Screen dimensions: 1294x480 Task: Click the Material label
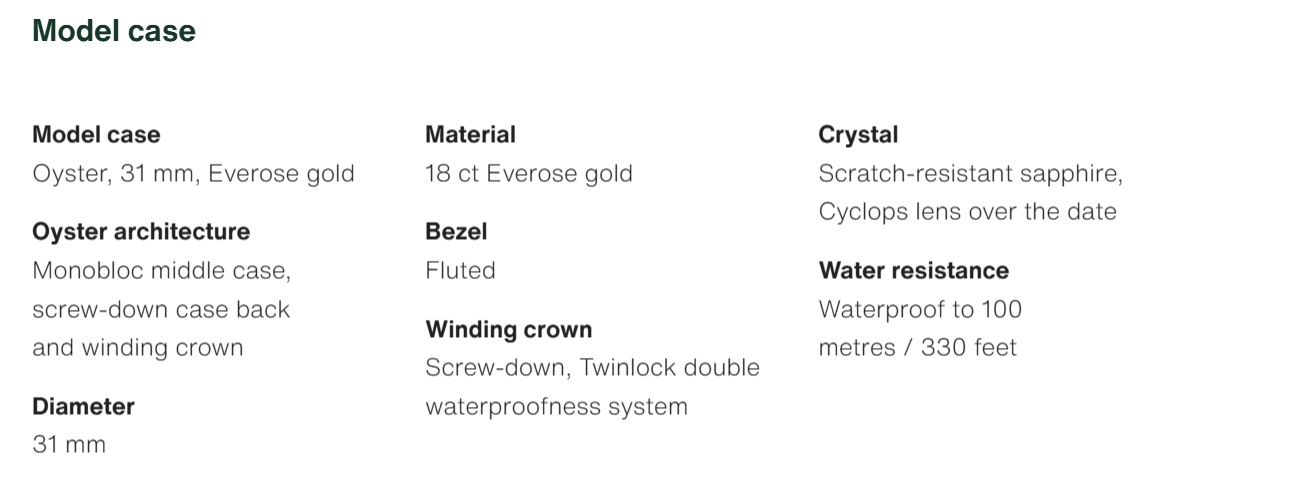coord(470,134)
